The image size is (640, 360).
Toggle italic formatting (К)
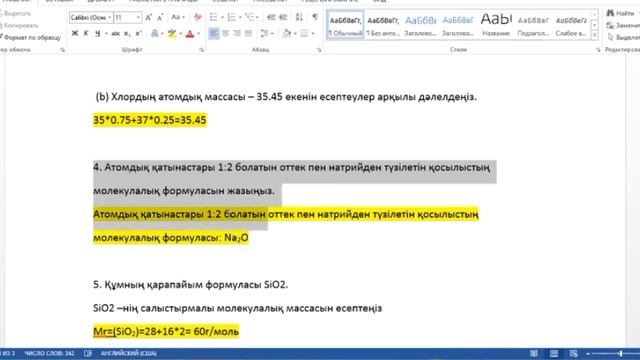[x=86, y=33]
